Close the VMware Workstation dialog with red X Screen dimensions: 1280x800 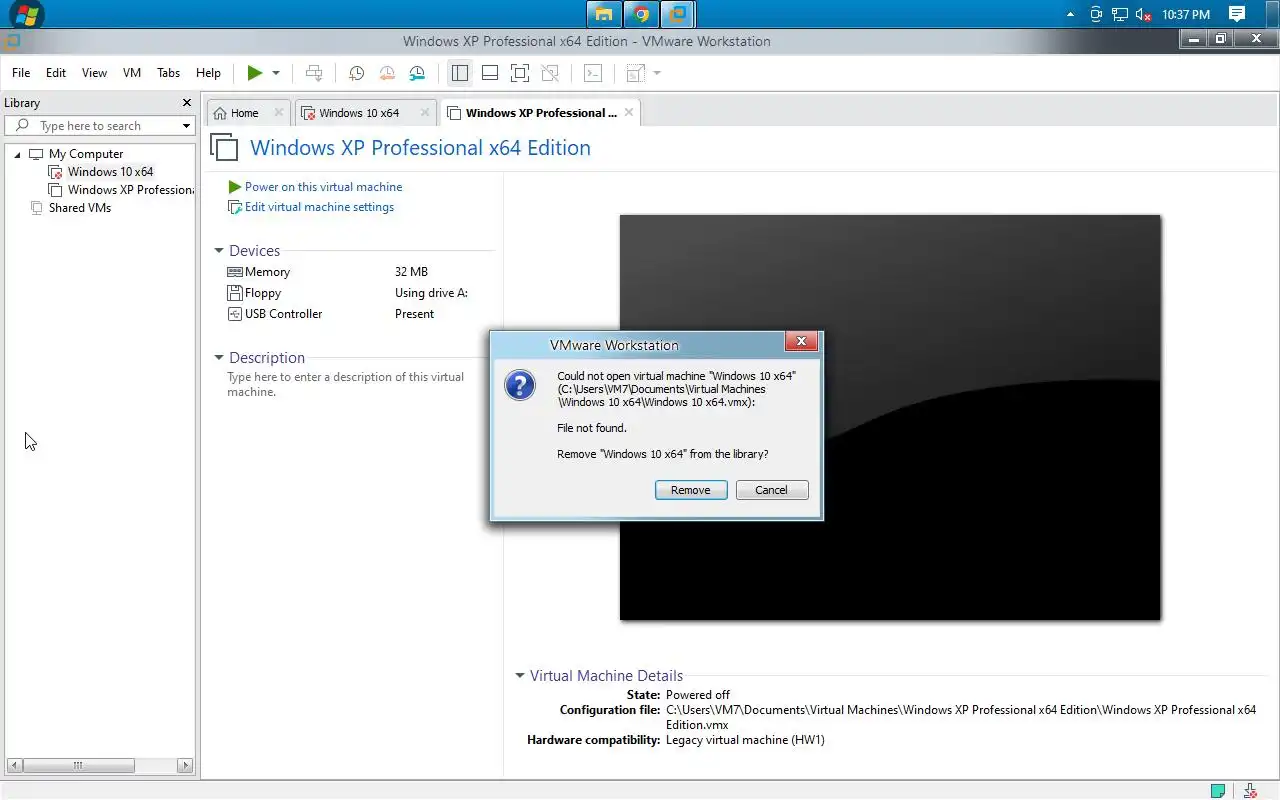pos(800,342)
